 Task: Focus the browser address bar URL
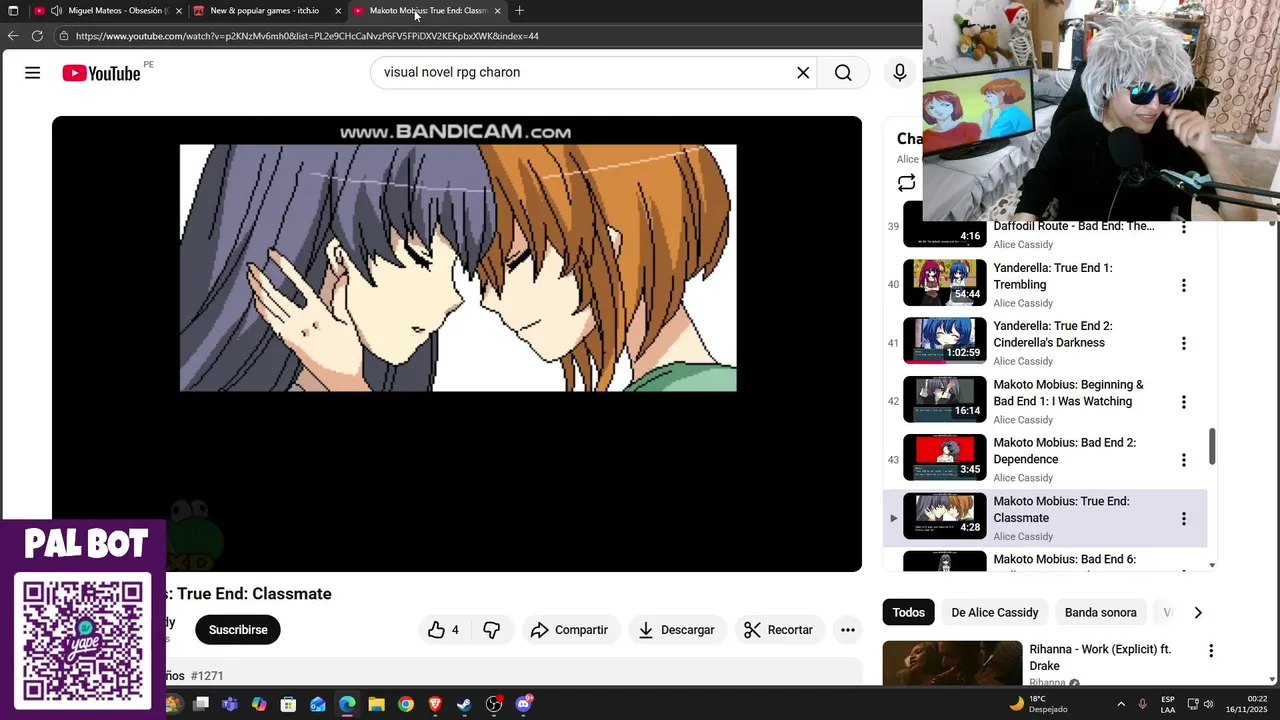coord(307,36)
